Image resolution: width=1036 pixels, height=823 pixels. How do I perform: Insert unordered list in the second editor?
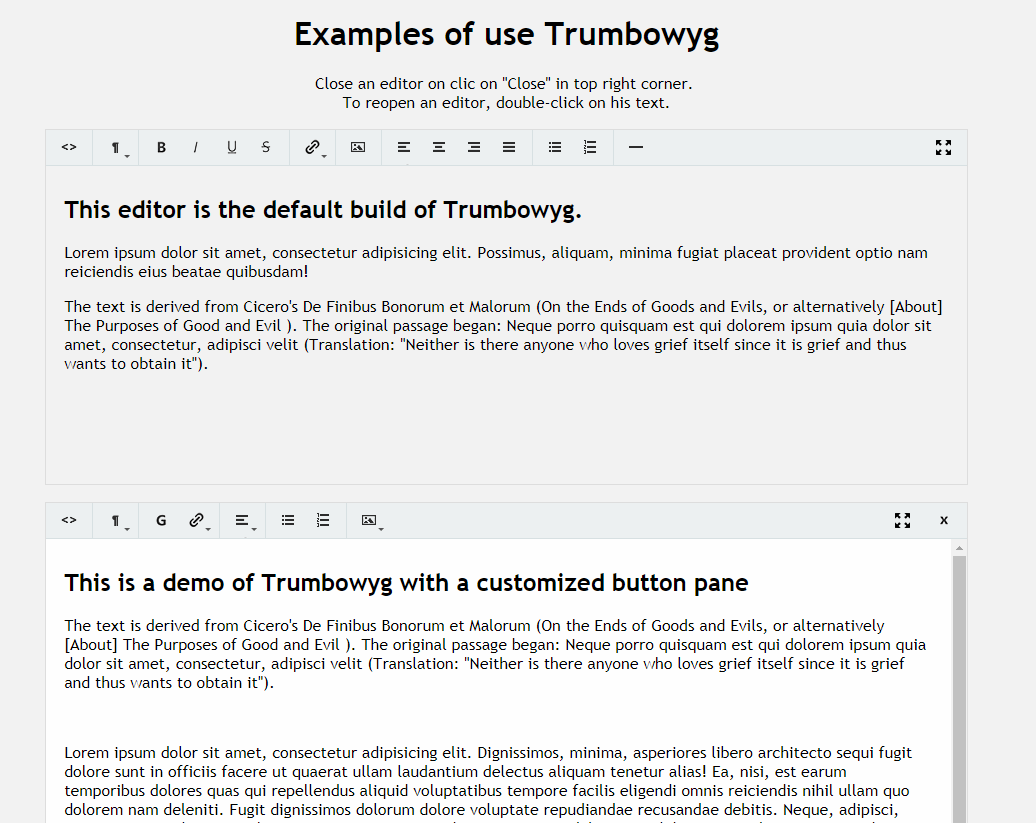(x=288, y=520)
